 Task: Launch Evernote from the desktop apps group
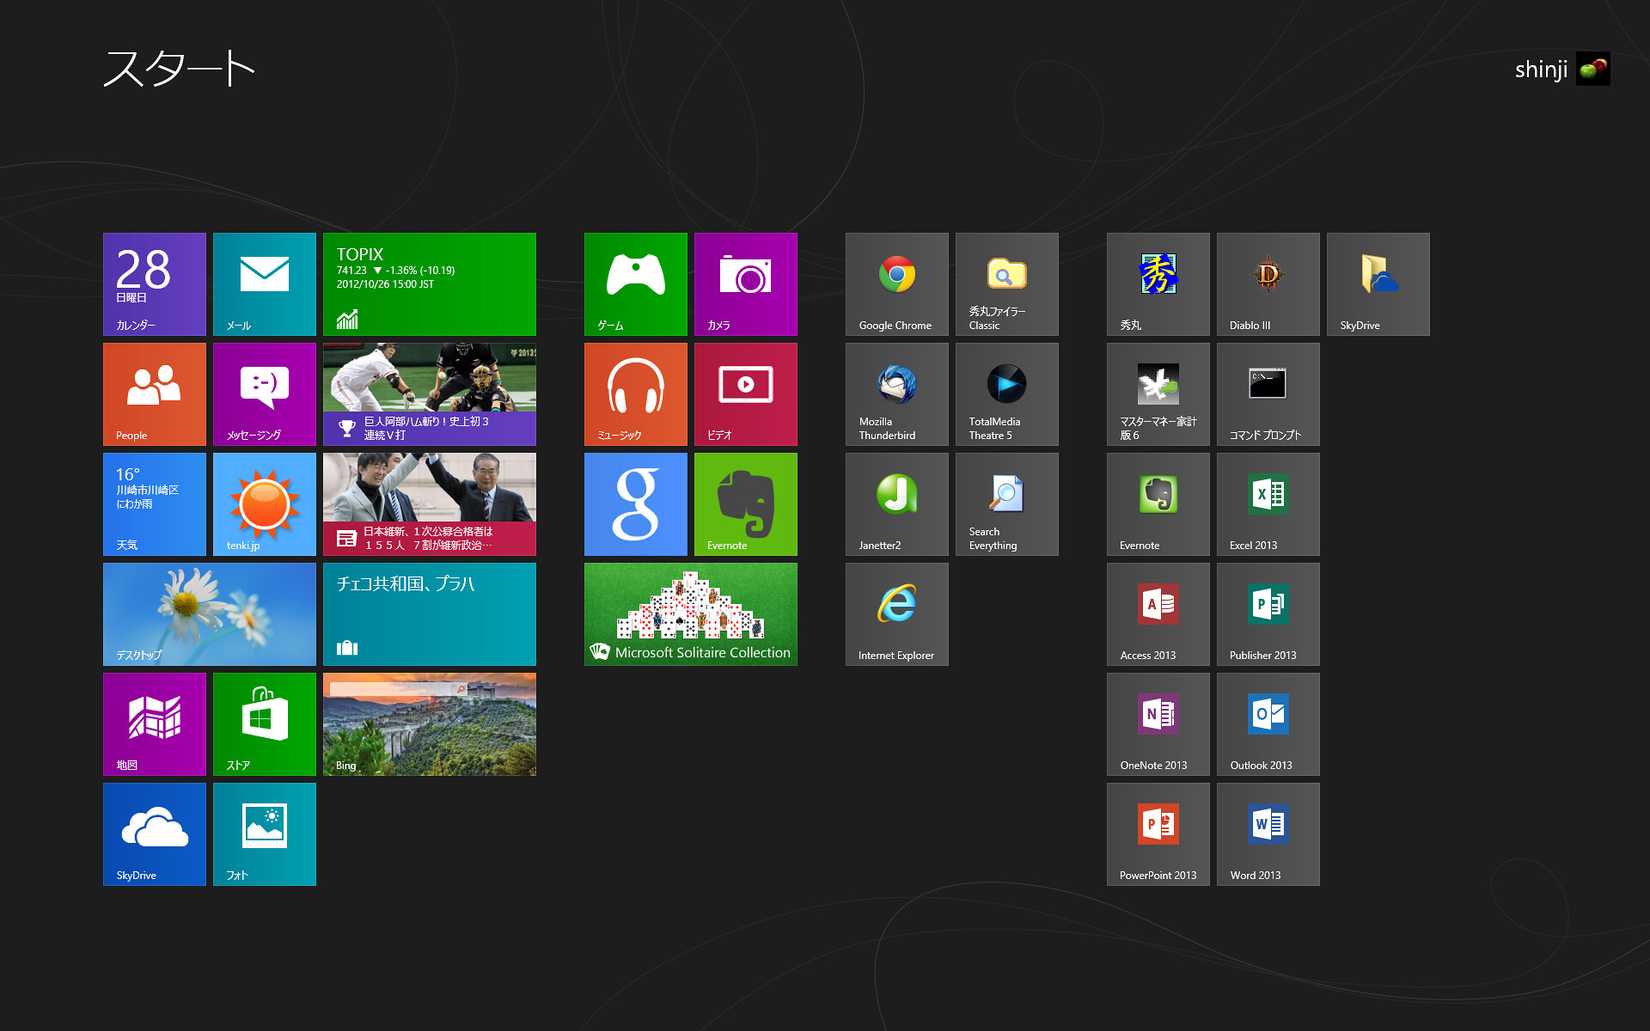(x=1157, y=504)
